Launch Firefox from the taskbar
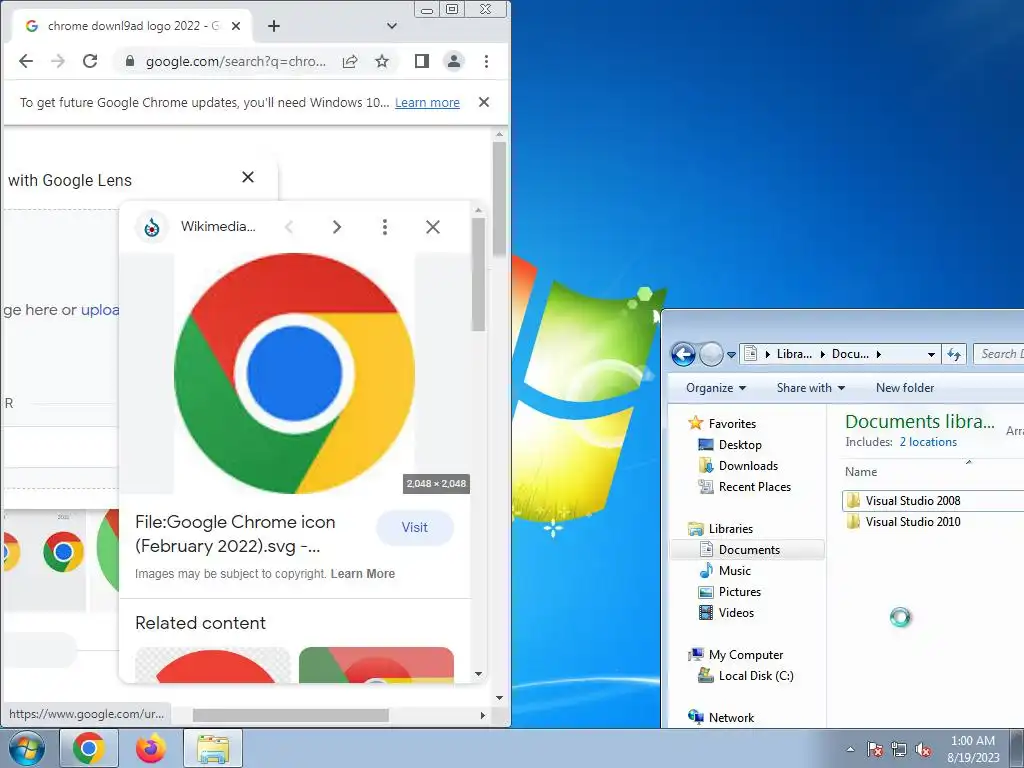This screenshot has height=768, width=1024. click(151, 748)
